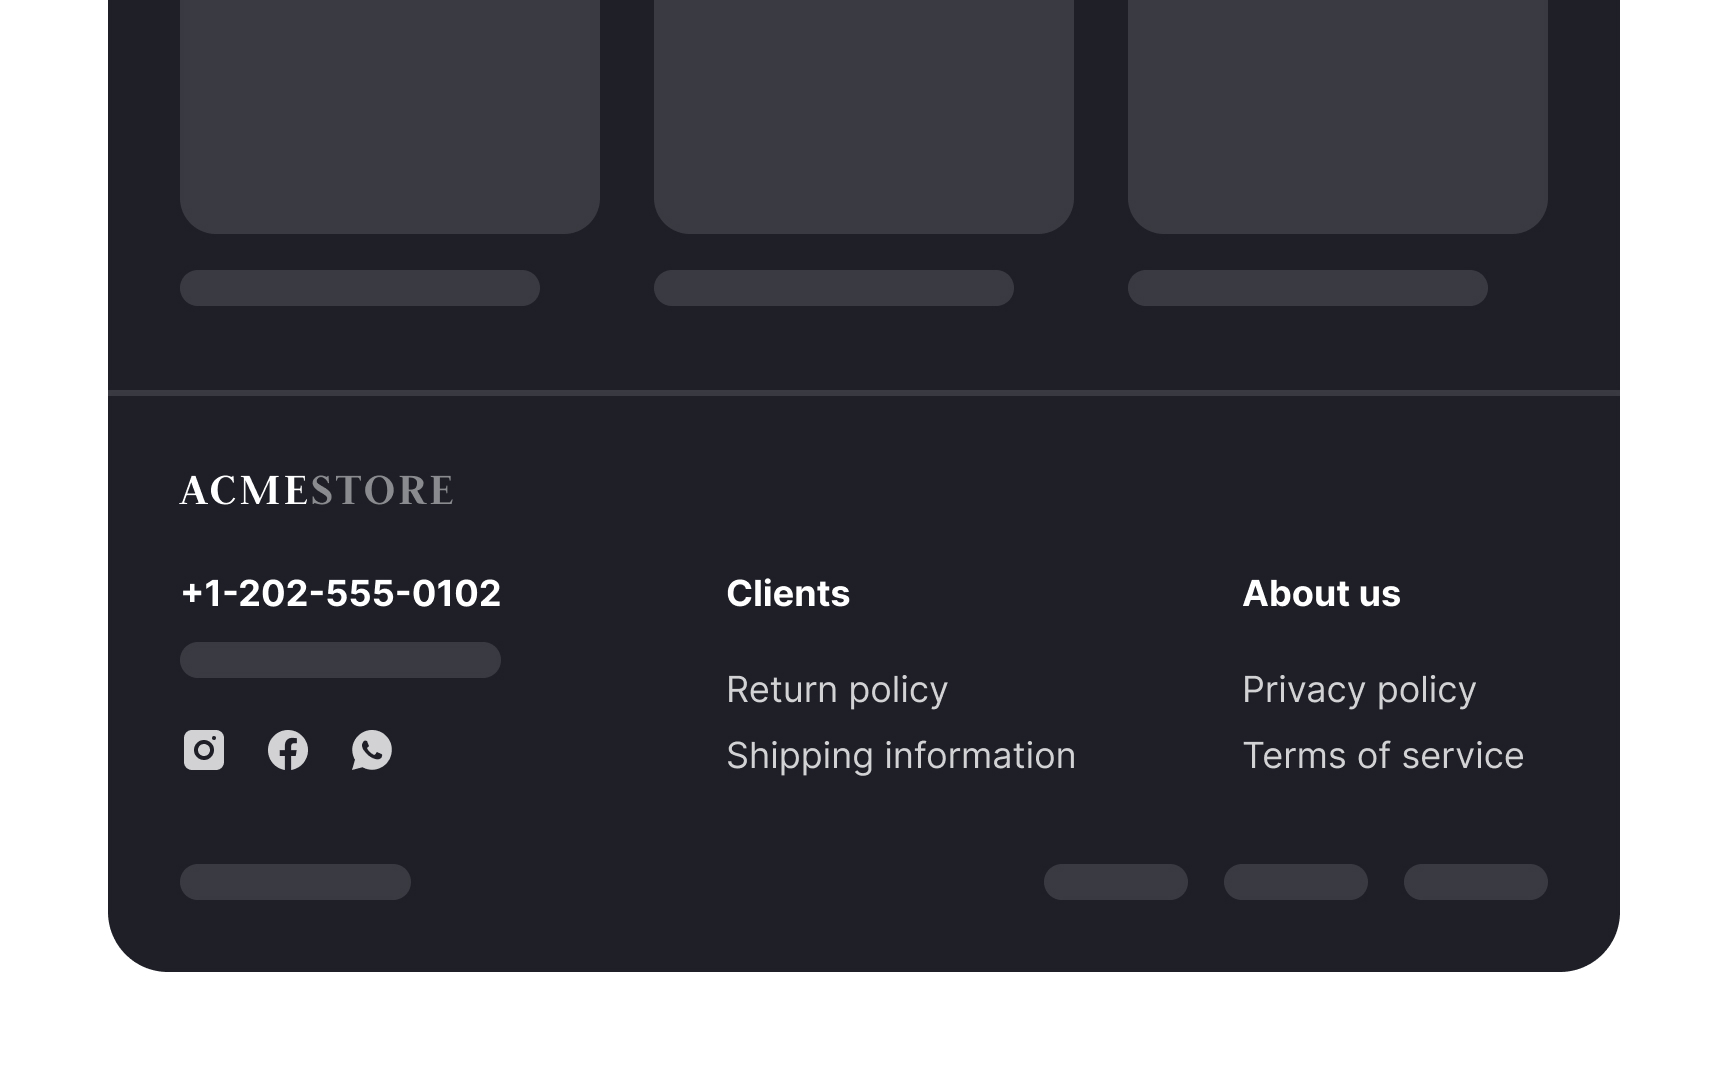View the Terms of service
Viewport: 1728px width, 1080px height.
[x=1382, y=755]
